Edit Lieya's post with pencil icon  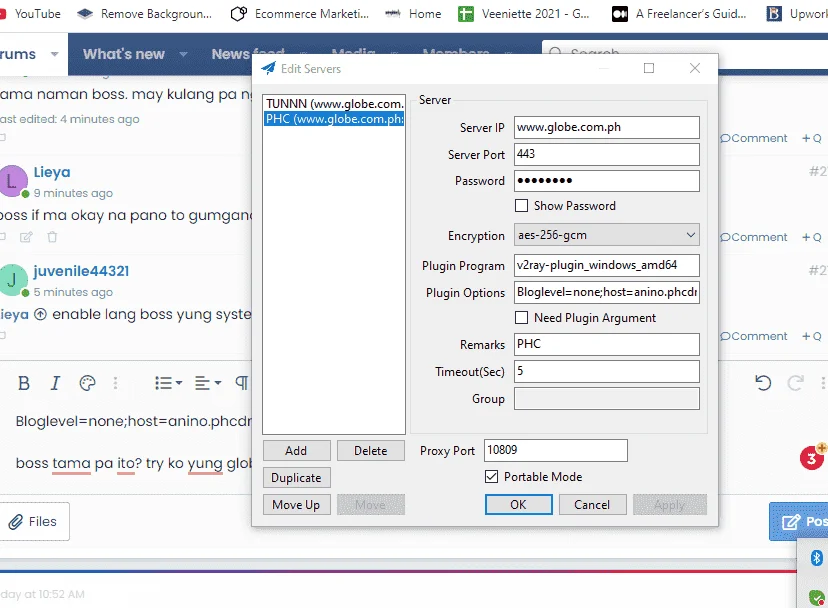(x=26, y=237)
